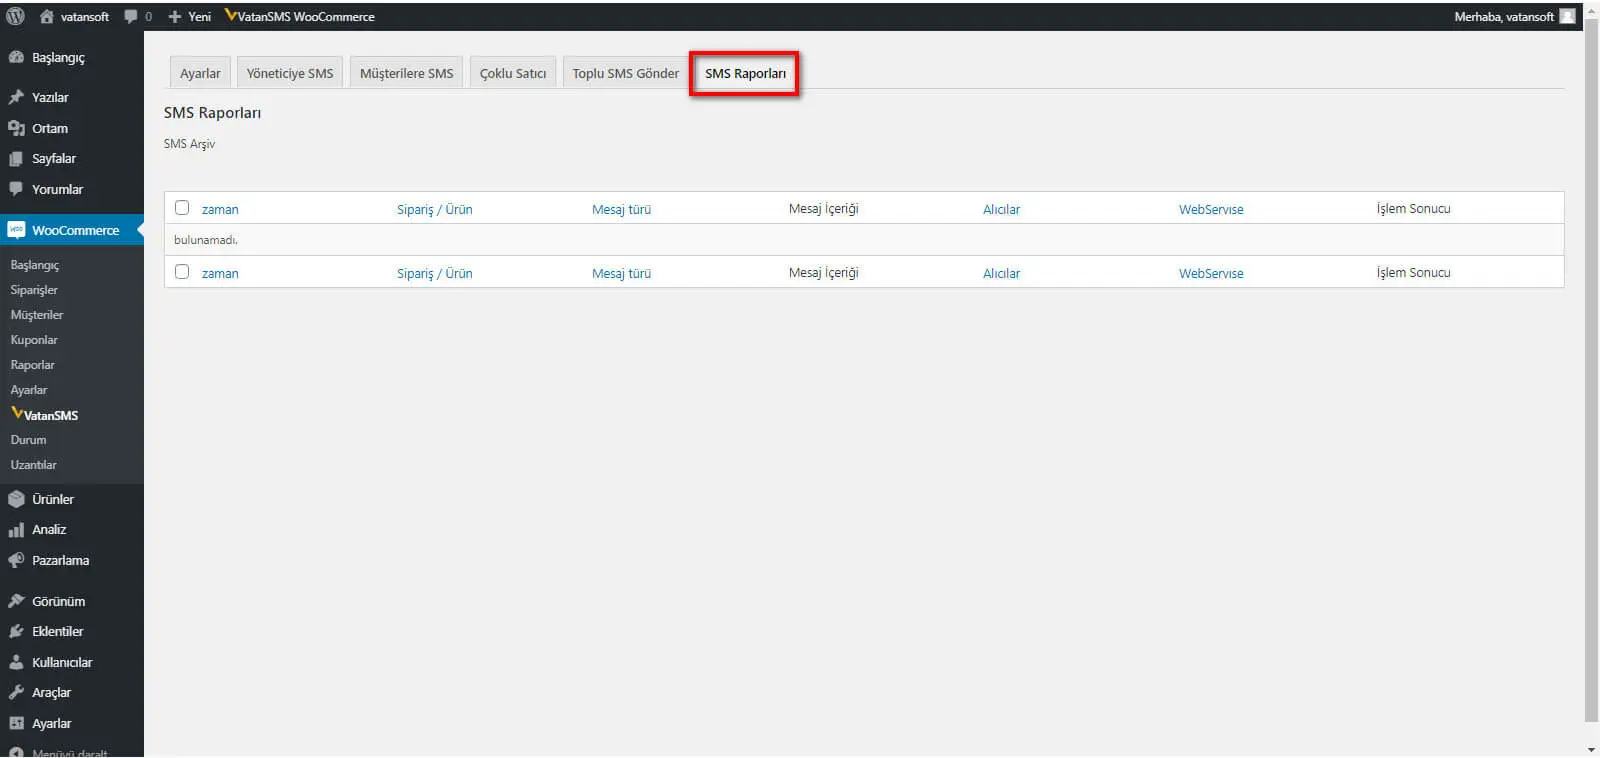1600x758 pixels.
Task: Click the Eklentiler plug icon
Action: (x=16, y=631)
